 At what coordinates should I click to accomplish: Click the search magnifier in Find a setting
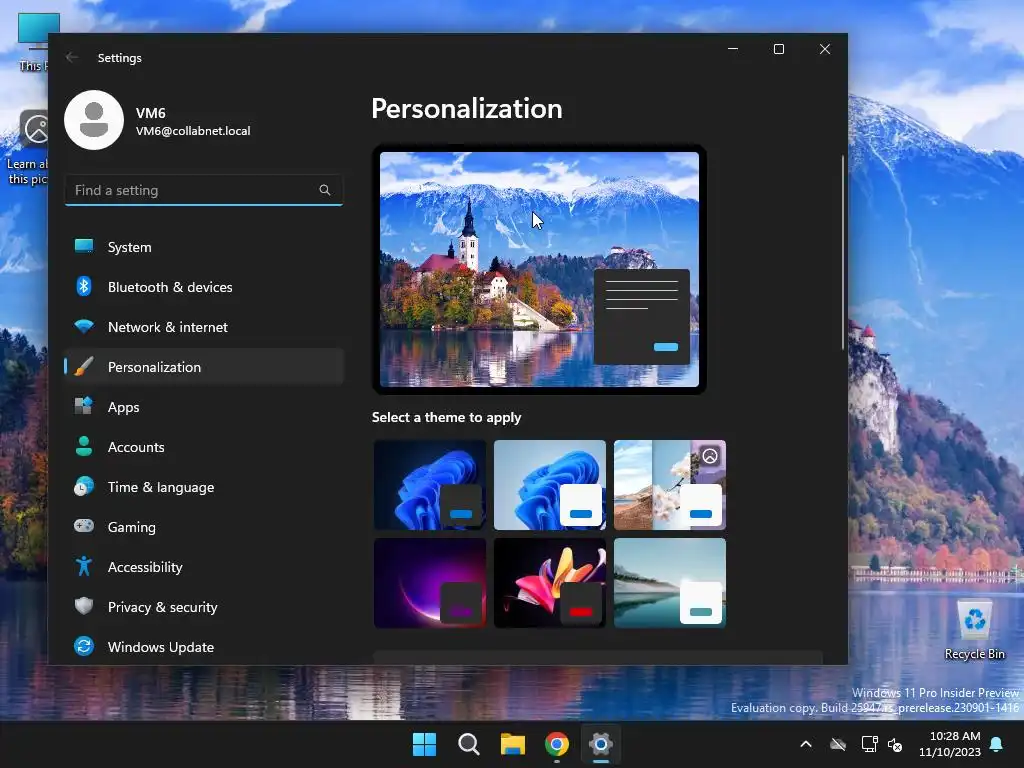pos(325,190)
